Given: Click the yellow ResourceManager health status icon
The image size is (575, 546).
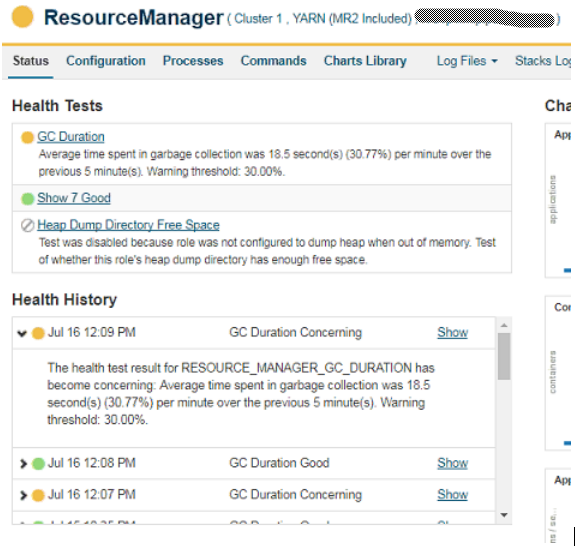Looking at the screenshot, I should 23,17.
